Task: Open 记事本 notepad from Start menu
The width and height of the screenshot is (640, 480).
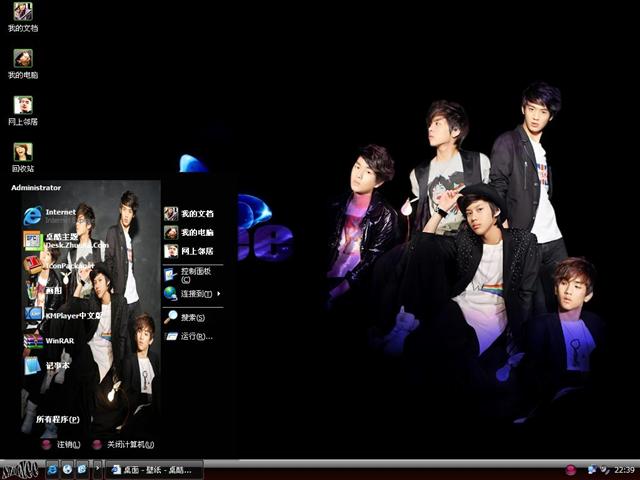Action: coord(47,366)
